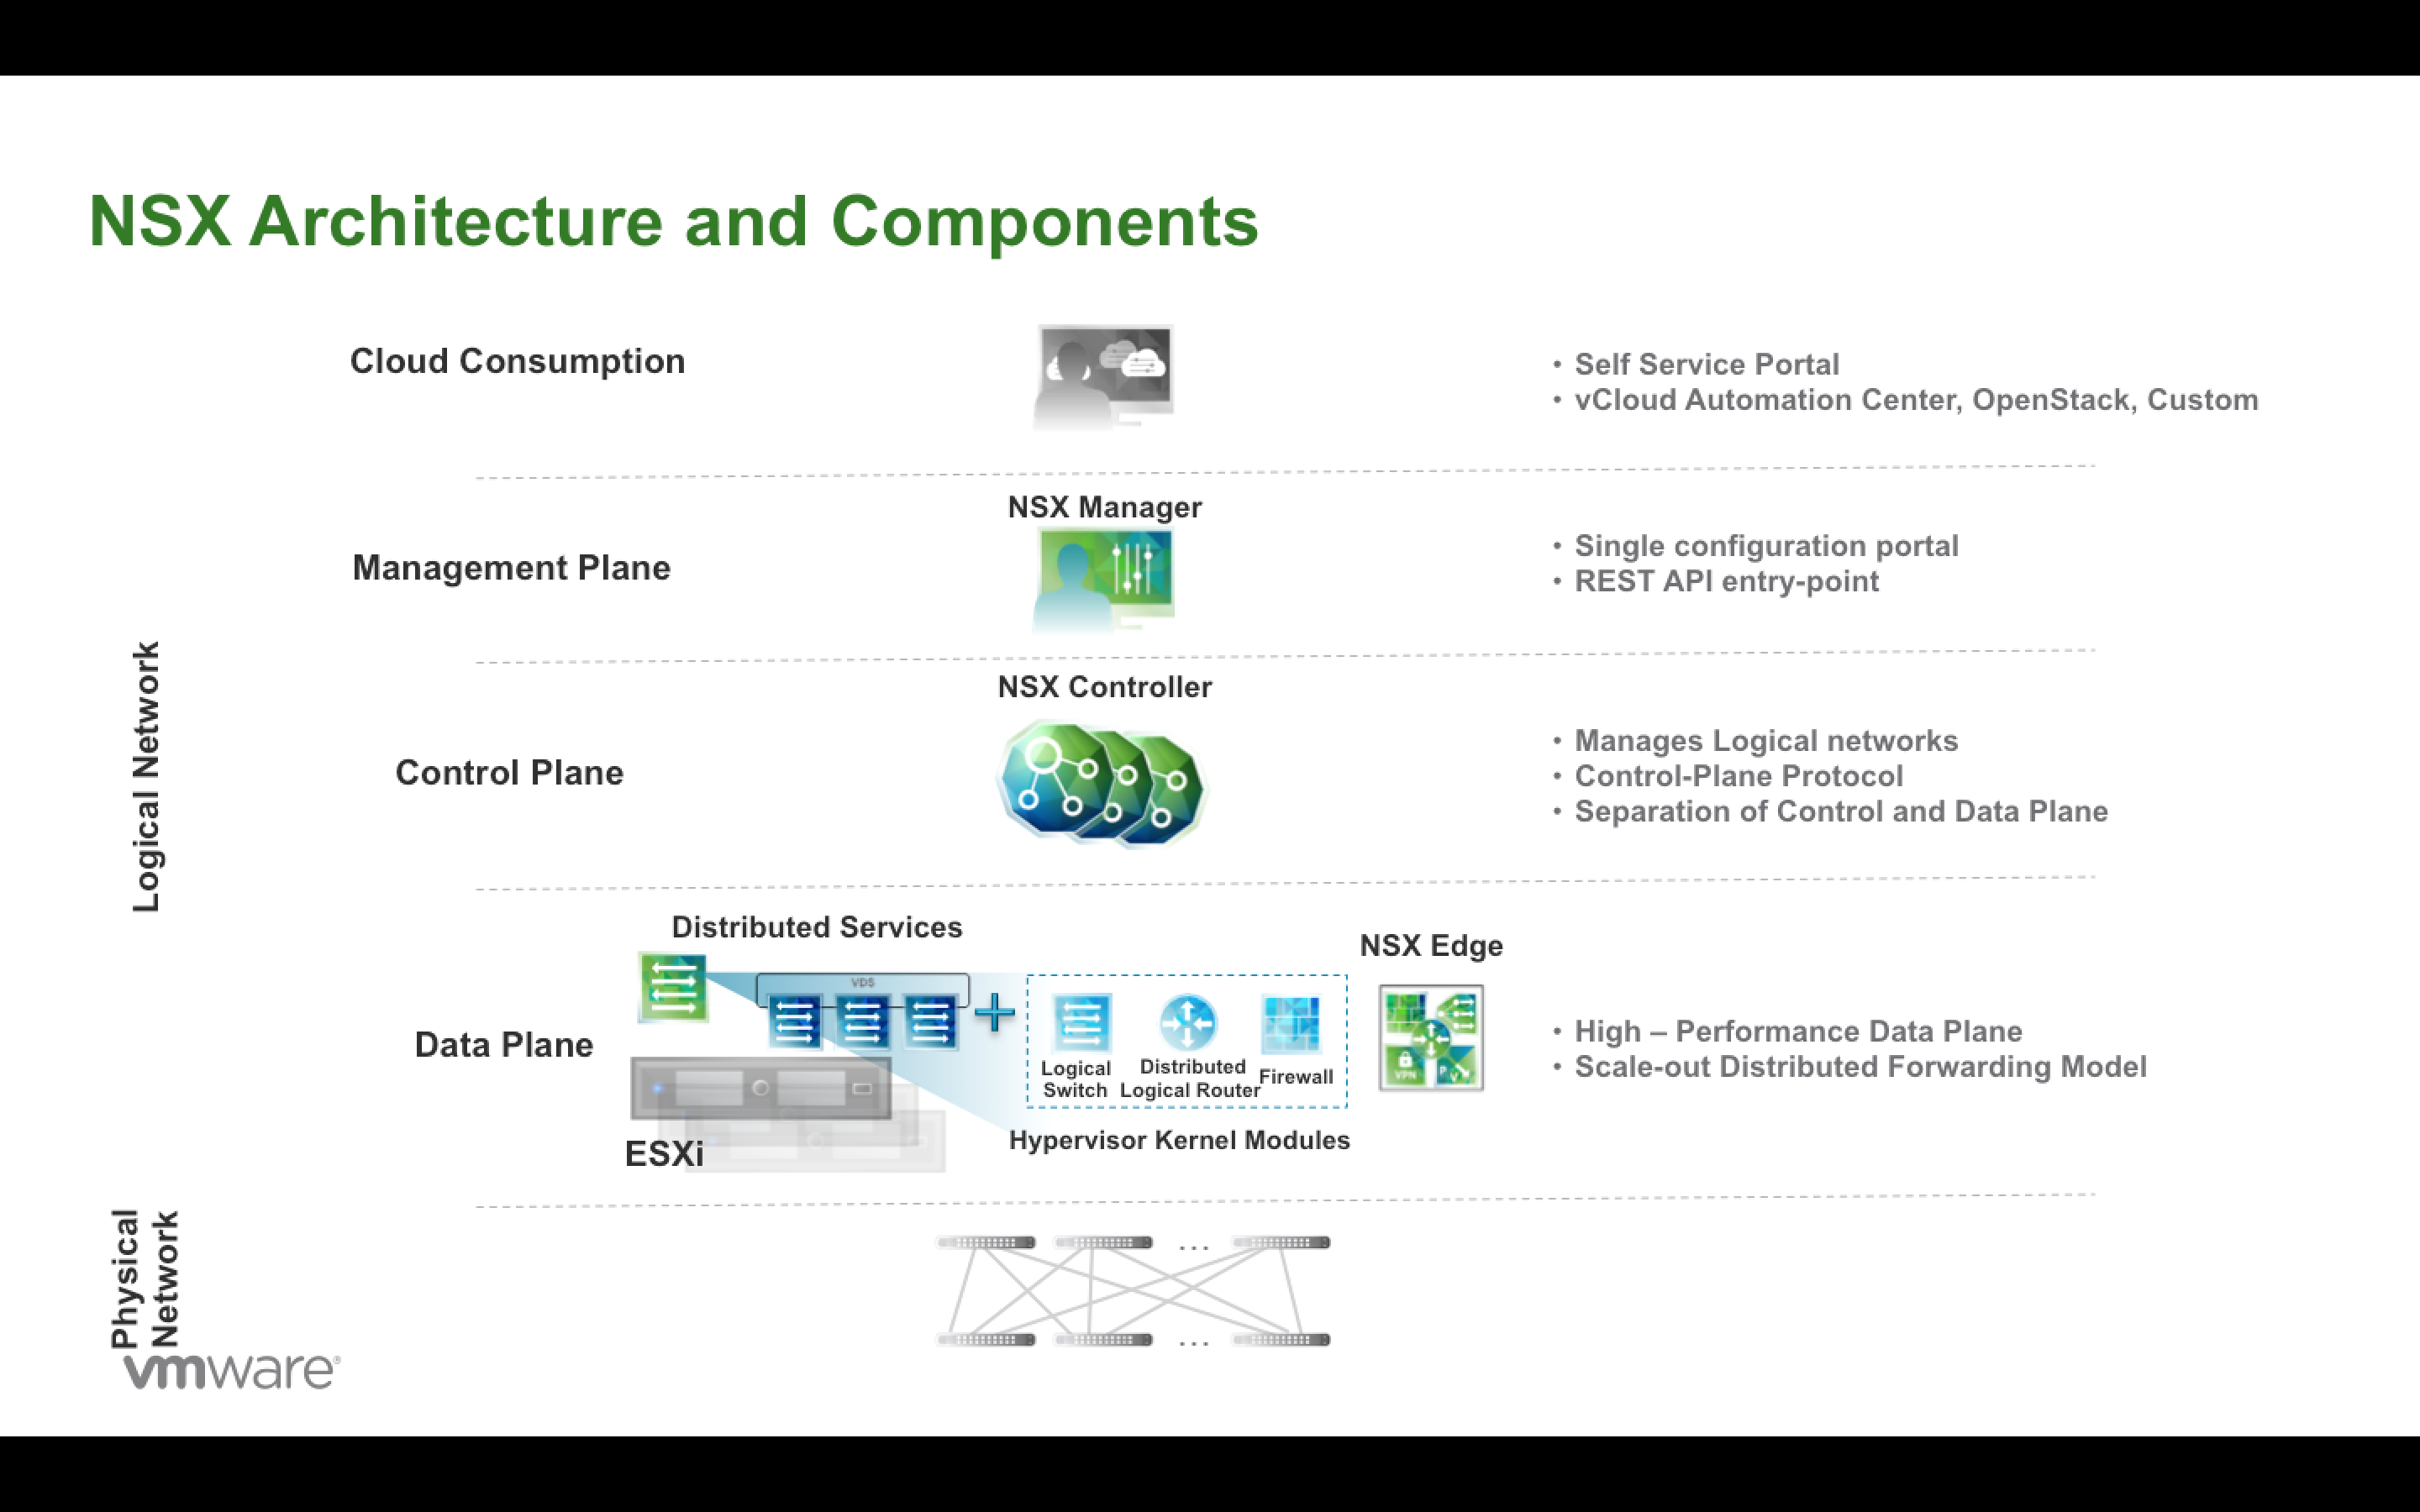This screenshot has height=1512, width=2420.
Task: Click the NSX Controller cluster icon
Action: 1102,783
